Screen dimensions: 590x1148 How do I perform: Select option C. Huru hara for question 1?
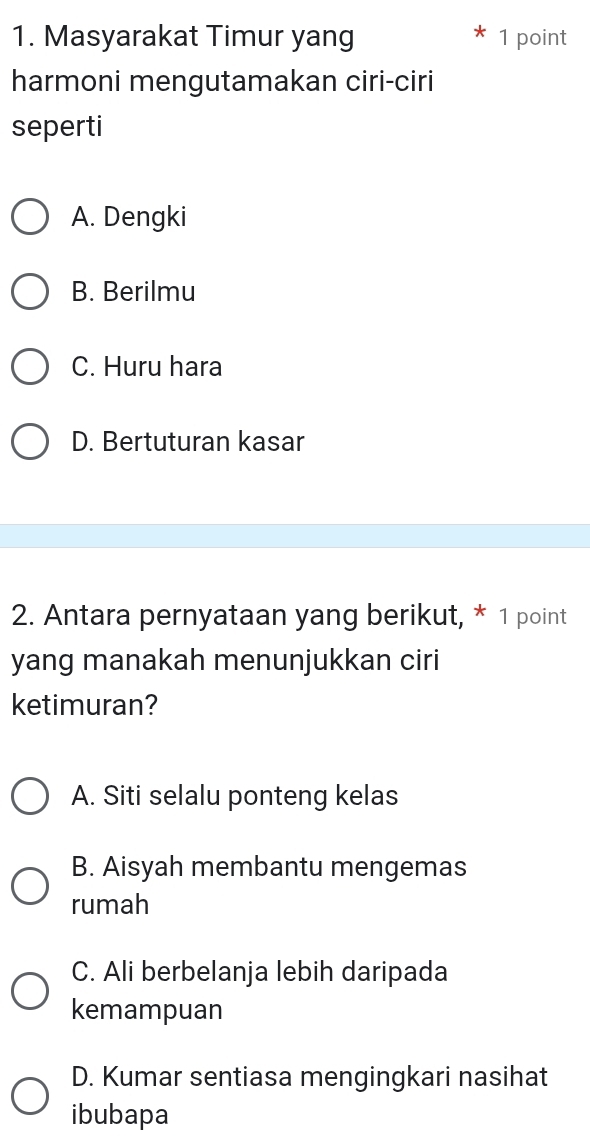[x=30, y=367]
